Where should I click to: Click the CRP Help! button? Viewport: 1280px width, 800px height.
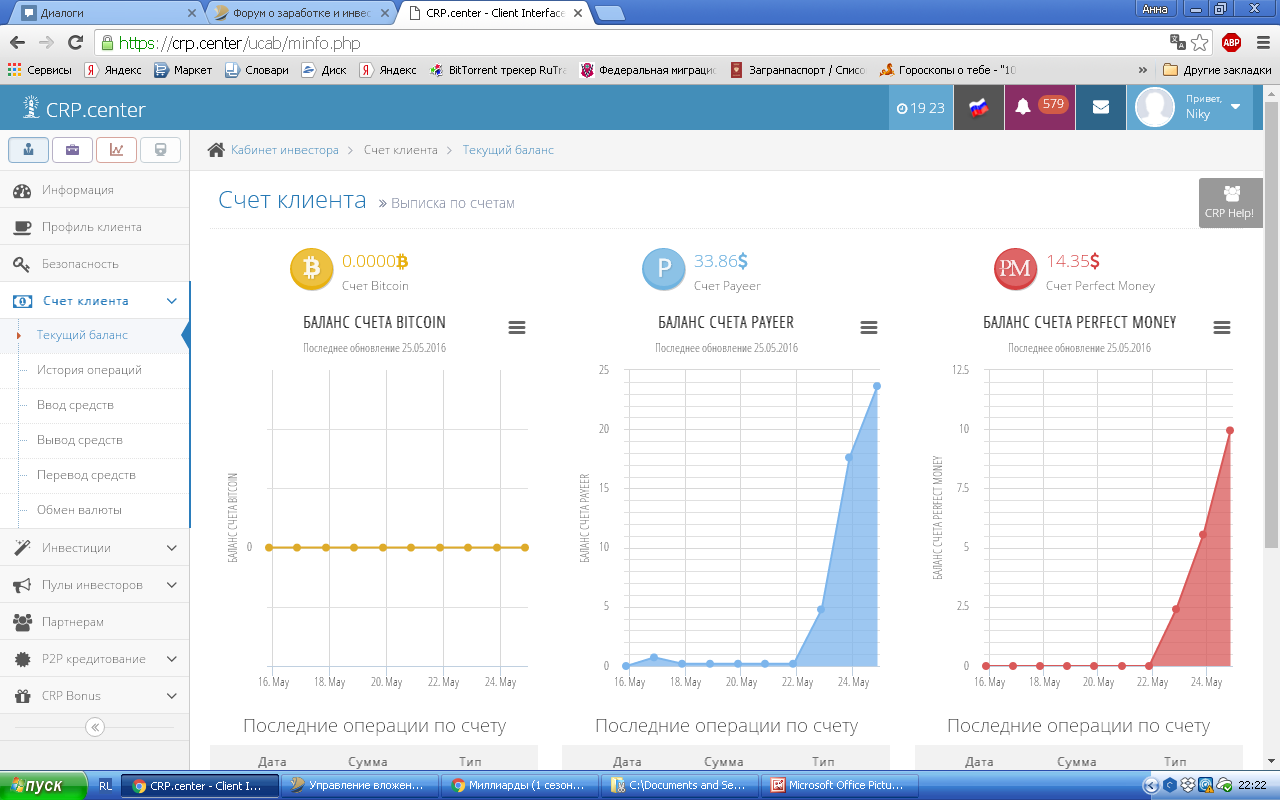(1229, 203)
